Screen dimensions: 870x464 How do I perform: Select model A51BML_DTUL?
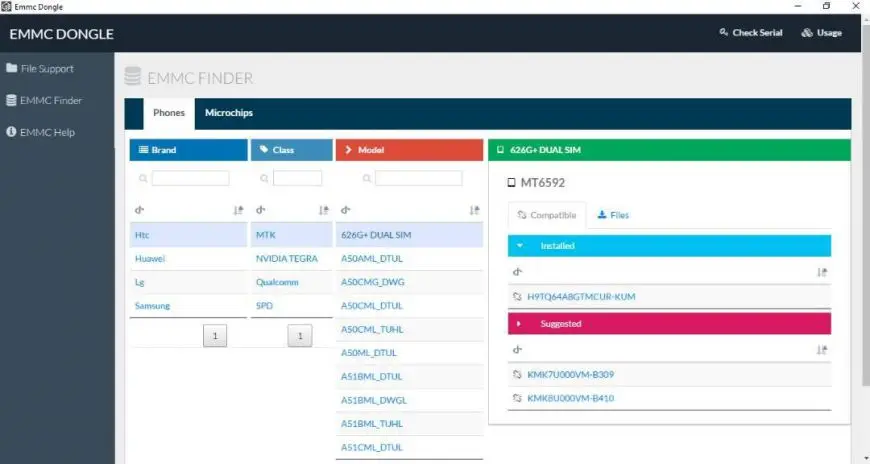(x=409, y=376)
